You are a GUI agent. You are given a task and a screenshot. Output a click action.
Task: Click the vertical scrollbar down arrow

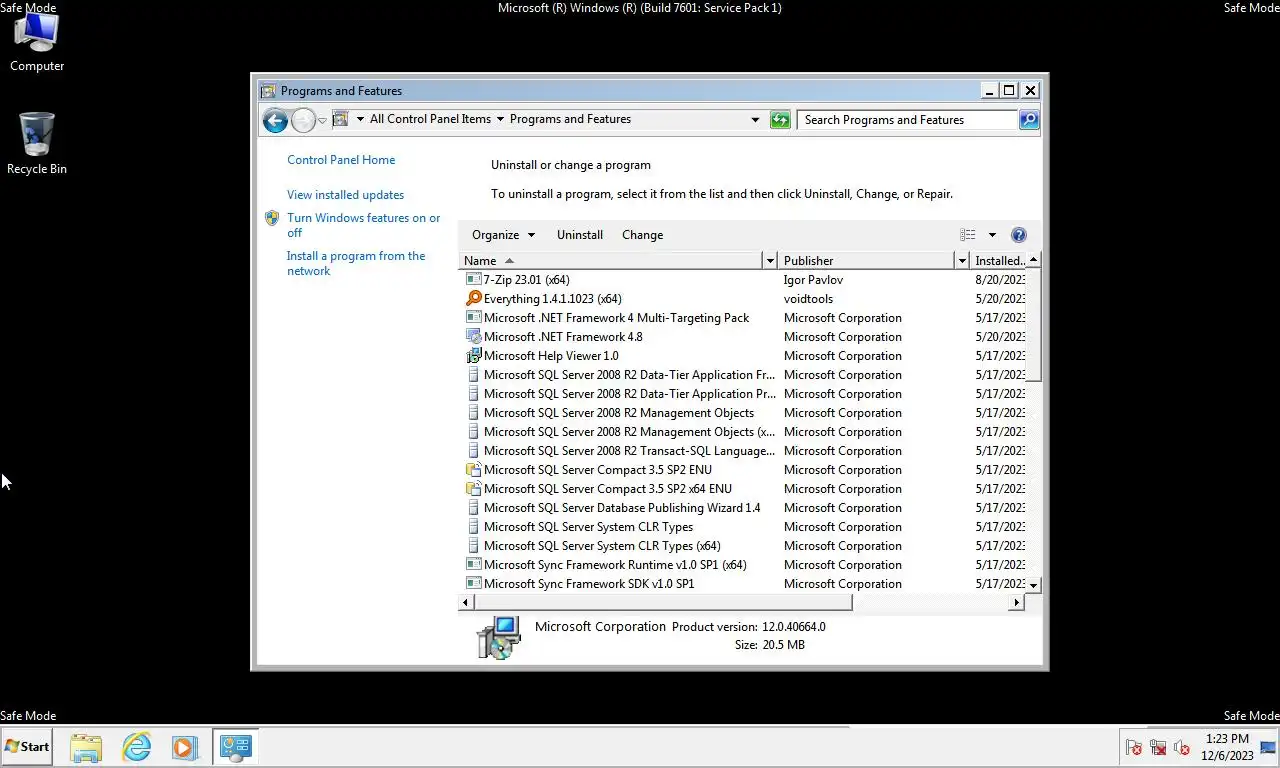coord(1034,585)
